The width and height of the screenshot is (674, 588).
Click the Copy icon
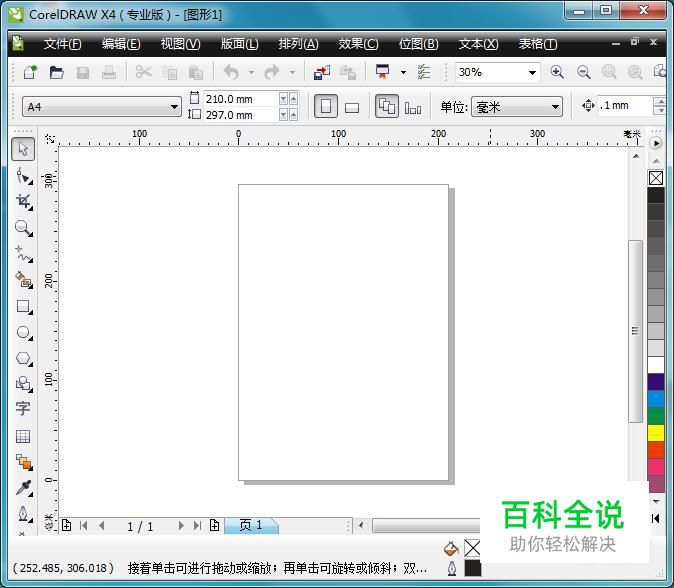point(170,73)
